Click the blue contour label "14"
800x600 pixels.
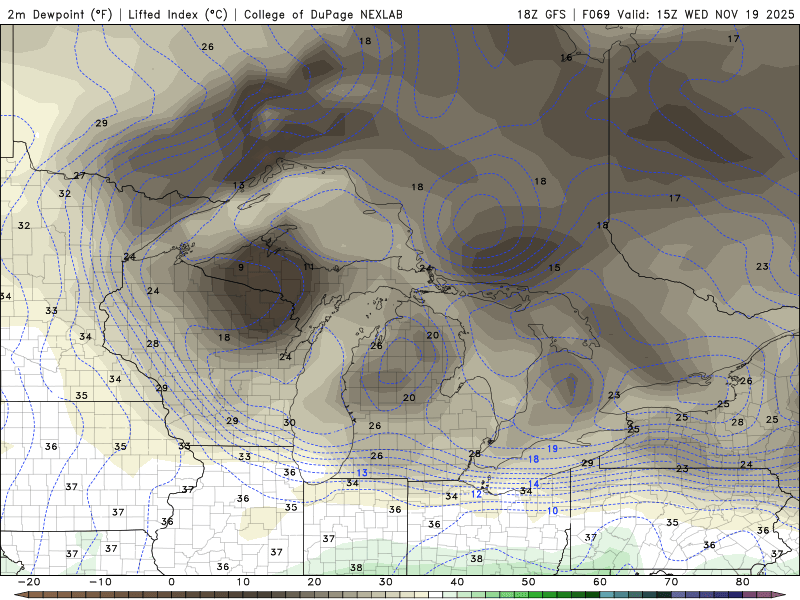tap(534, 484)
